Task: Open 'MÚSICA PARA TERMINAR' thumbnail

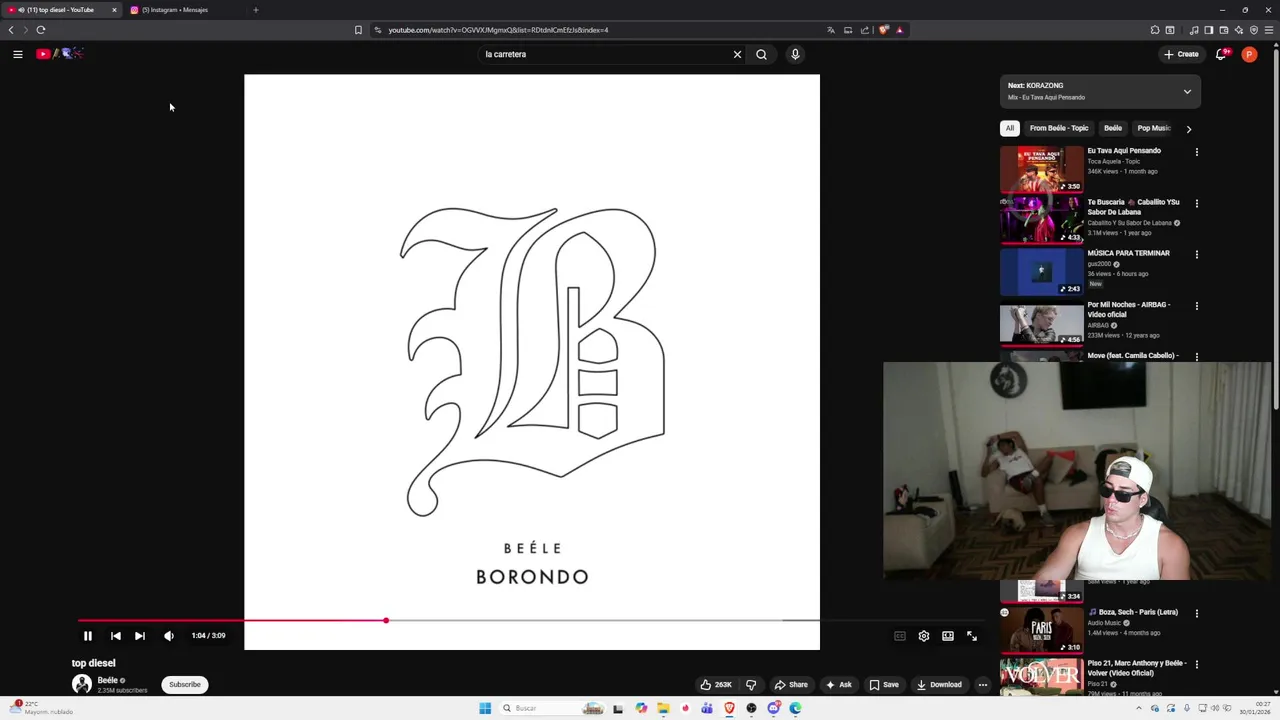Action: coord(1042,271)
